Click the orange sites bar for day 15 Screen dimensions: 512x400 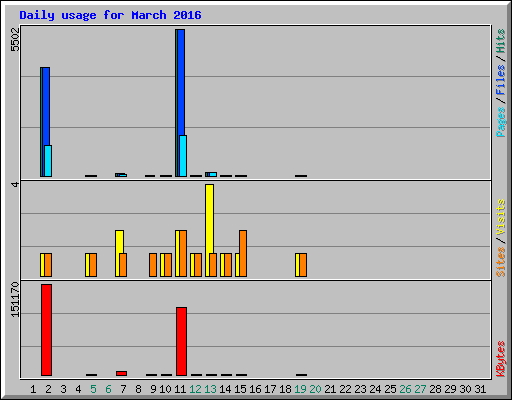click(243, 253)
